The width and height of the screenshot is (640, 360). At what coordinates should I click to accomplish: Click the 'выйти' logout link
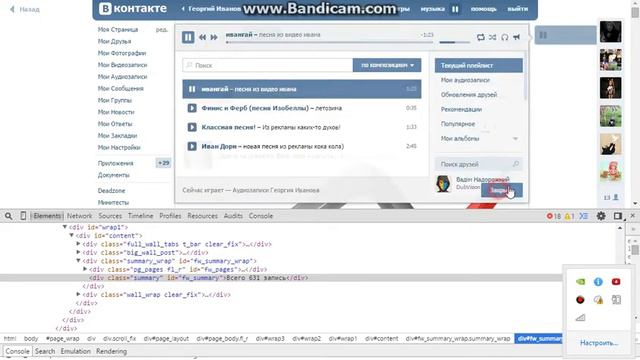518,9
